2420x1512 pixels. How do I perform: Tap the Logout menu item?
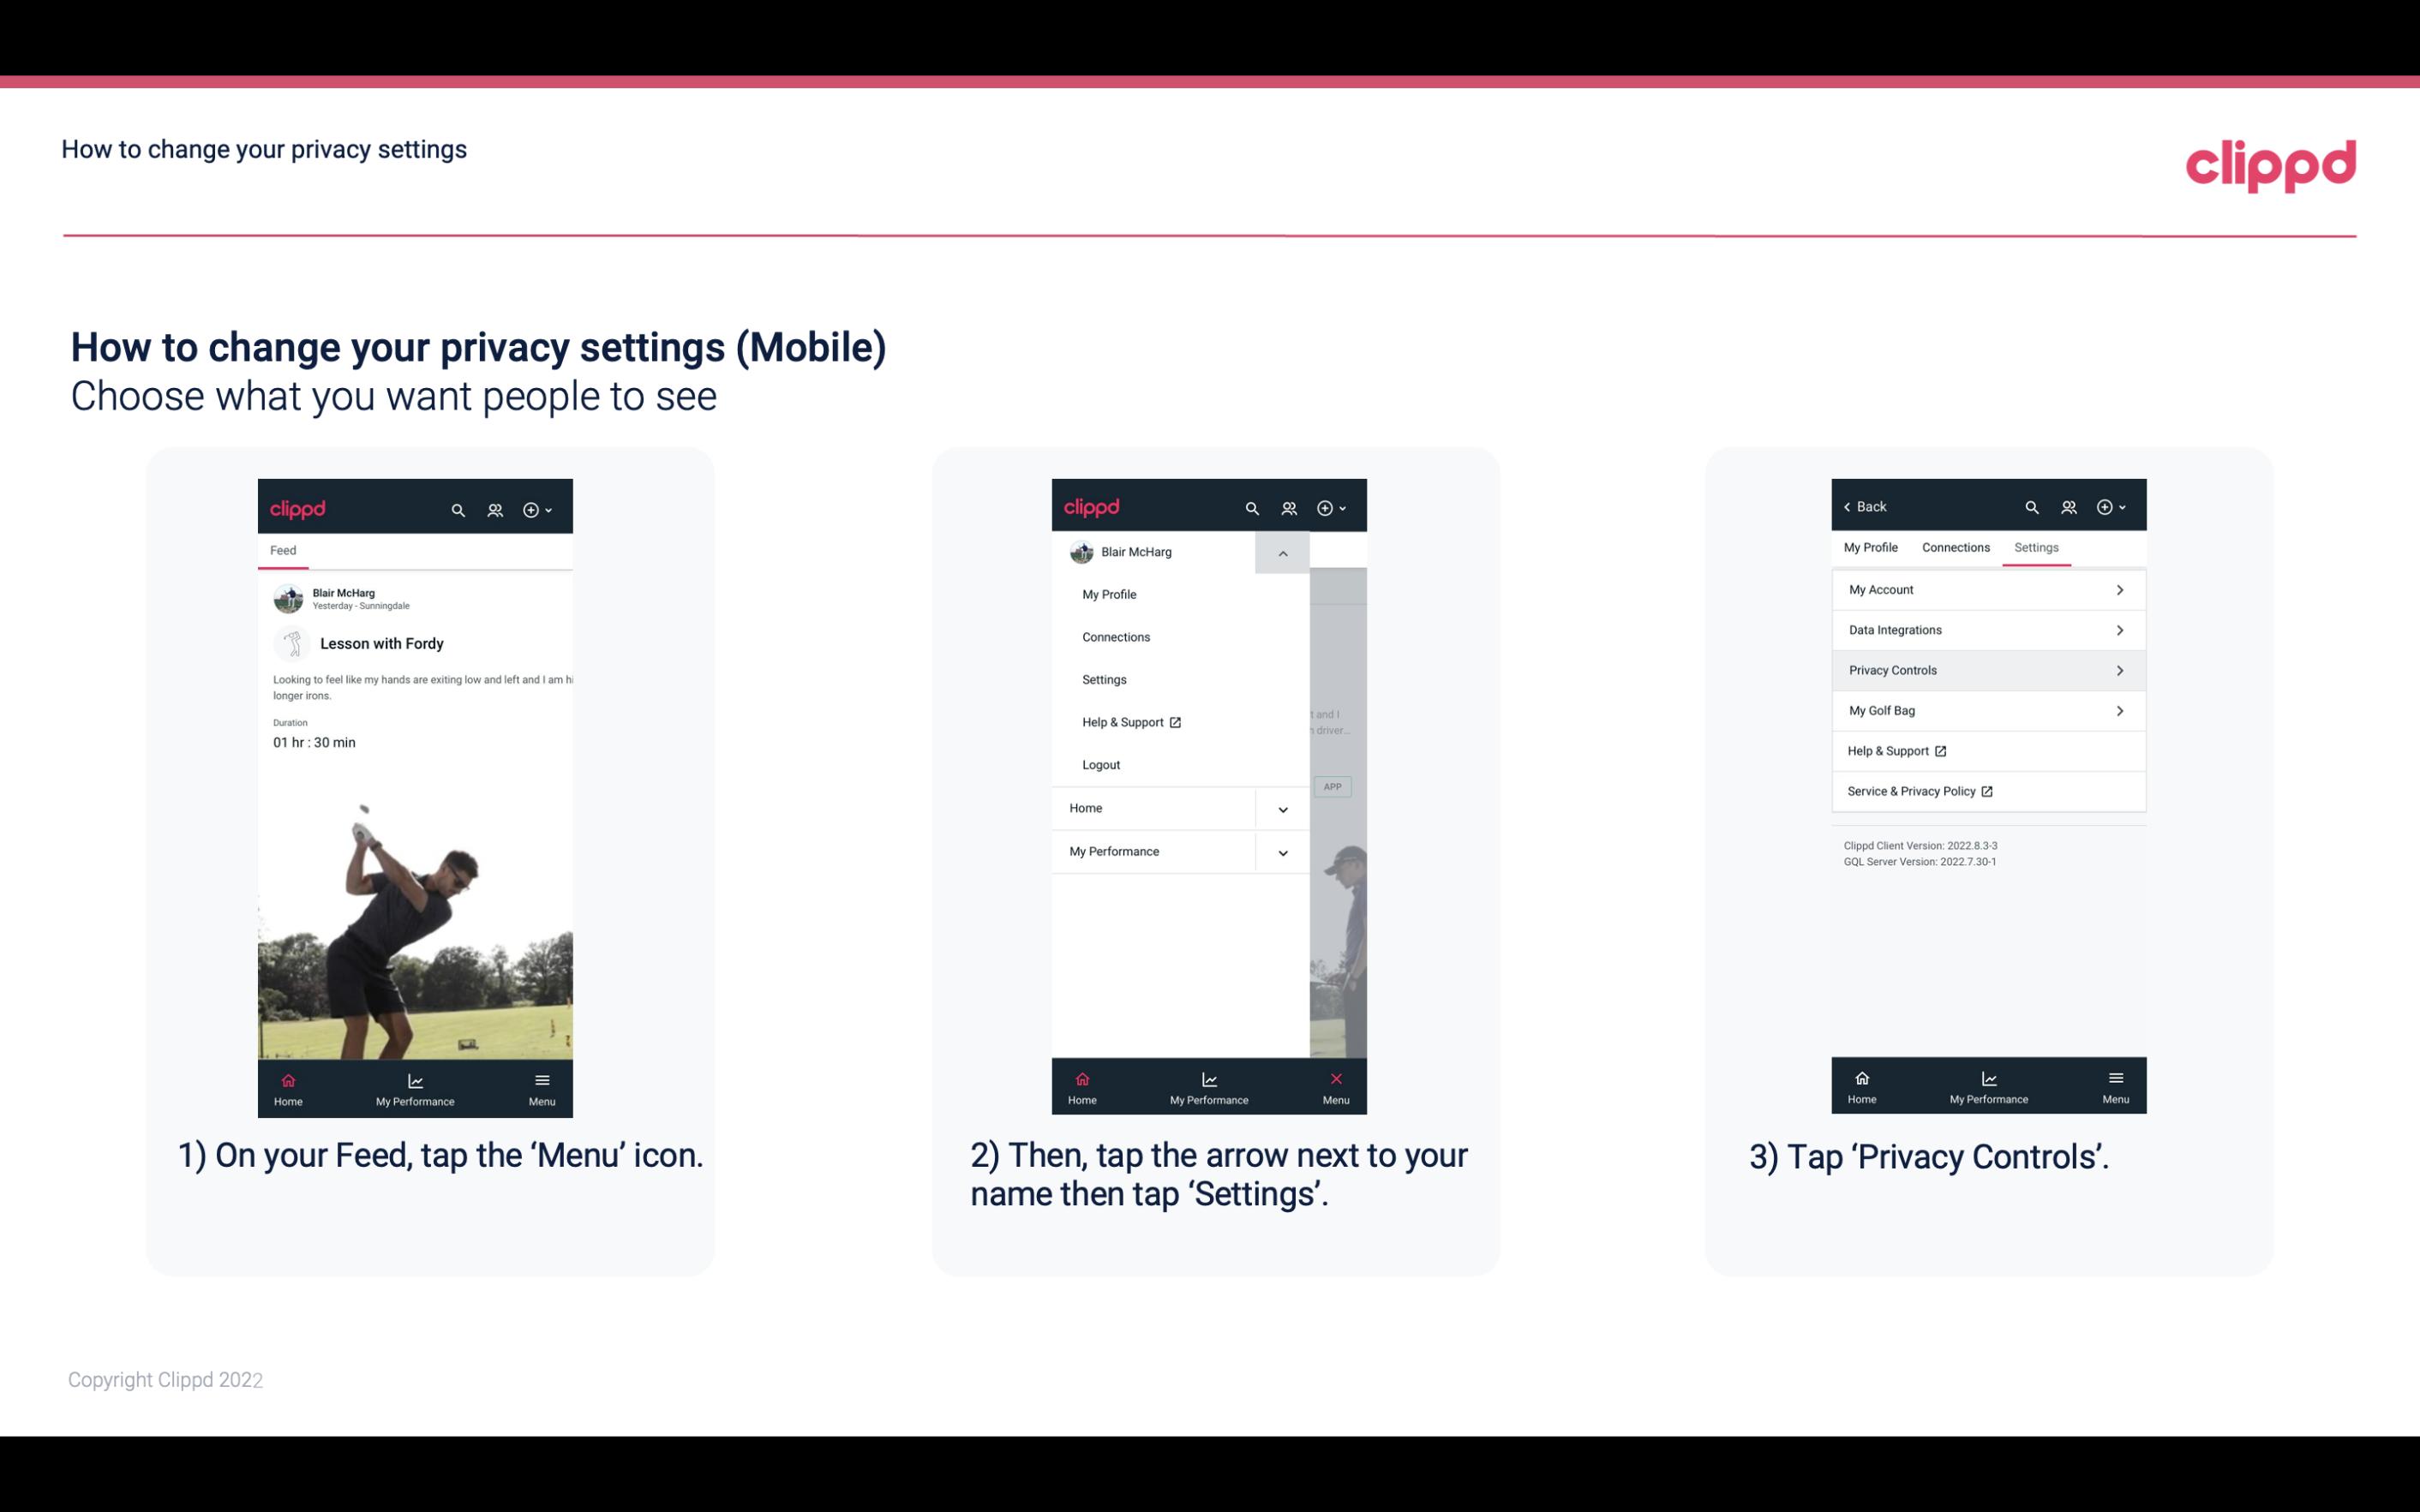pos(1101,765)
